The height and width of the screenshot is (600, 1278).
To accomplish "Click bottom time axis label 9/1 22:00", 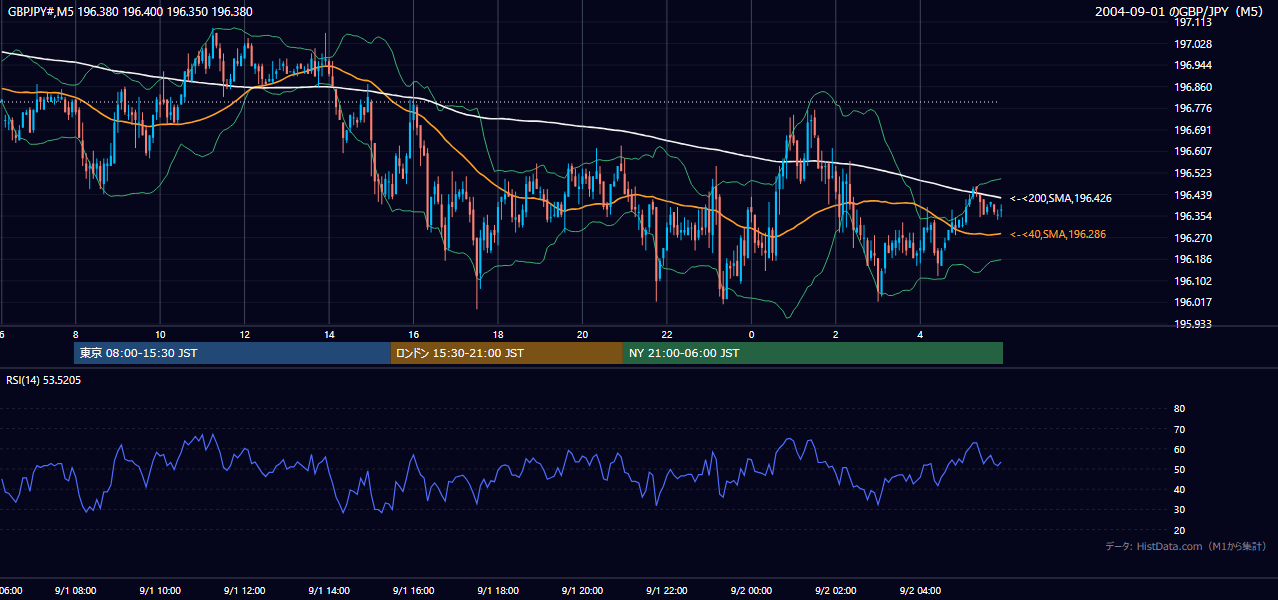I will coord(666,591).
